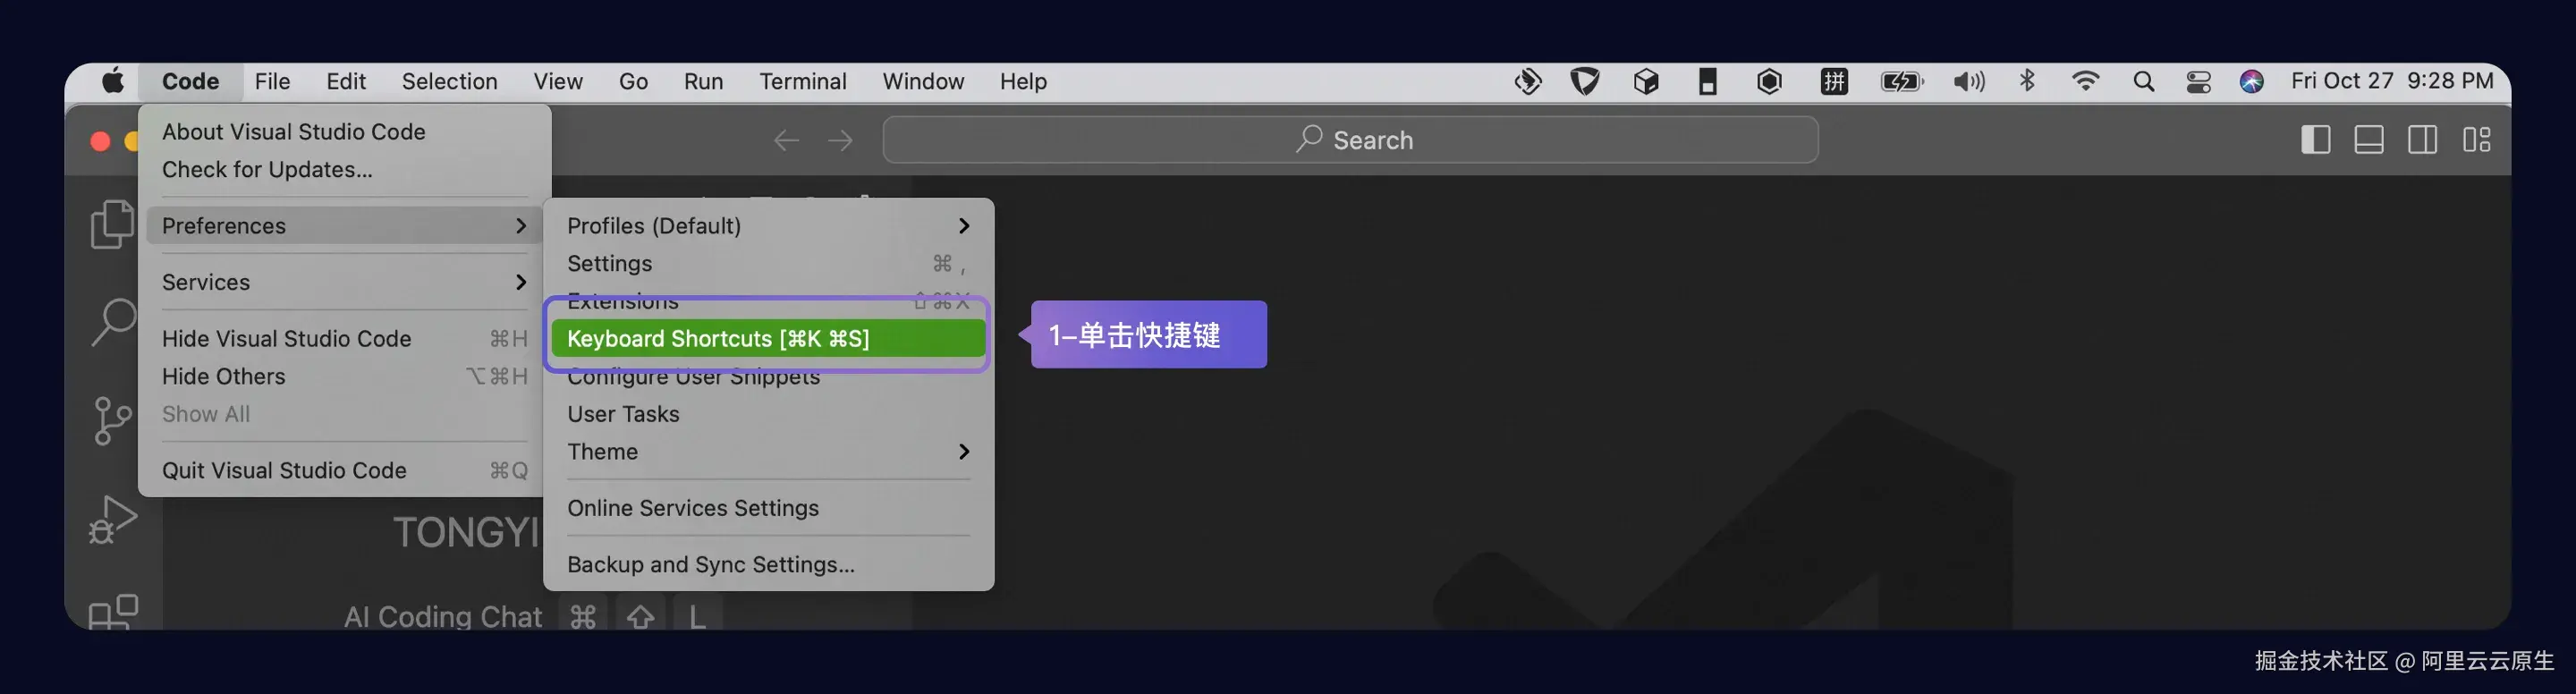Screen dimensions: 2576x694
Task: Open Settings from Preferences submenu
Action: 768,264
